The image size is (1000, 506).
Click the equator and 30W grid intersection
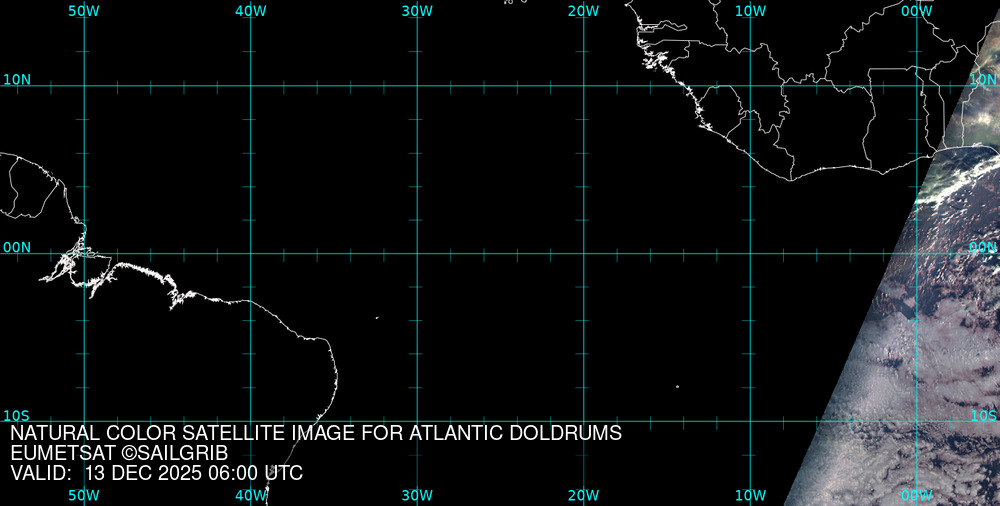(417, 253)
